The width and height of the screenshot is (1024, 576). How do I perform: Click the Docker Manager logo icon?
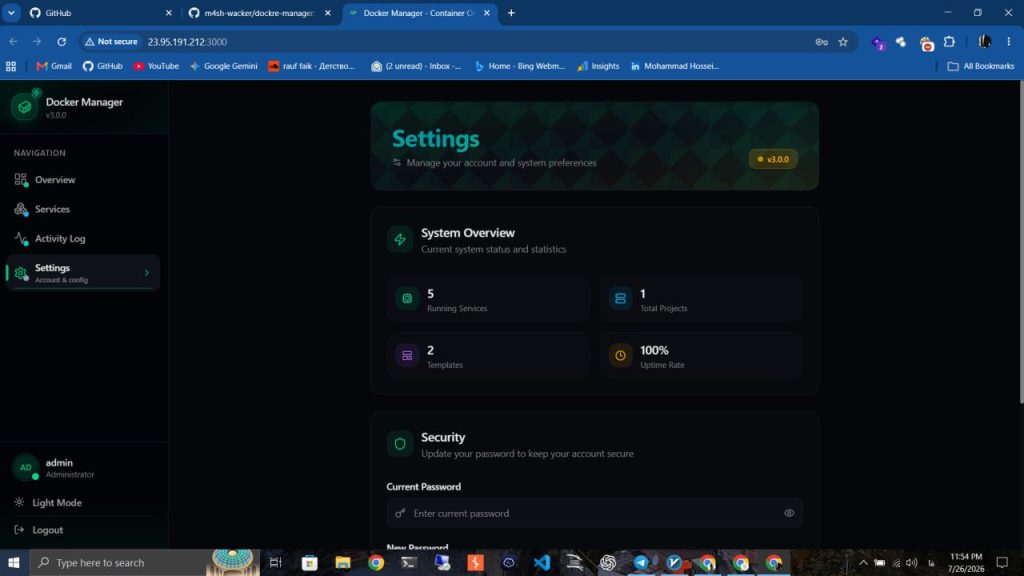(x=25, y=106)
